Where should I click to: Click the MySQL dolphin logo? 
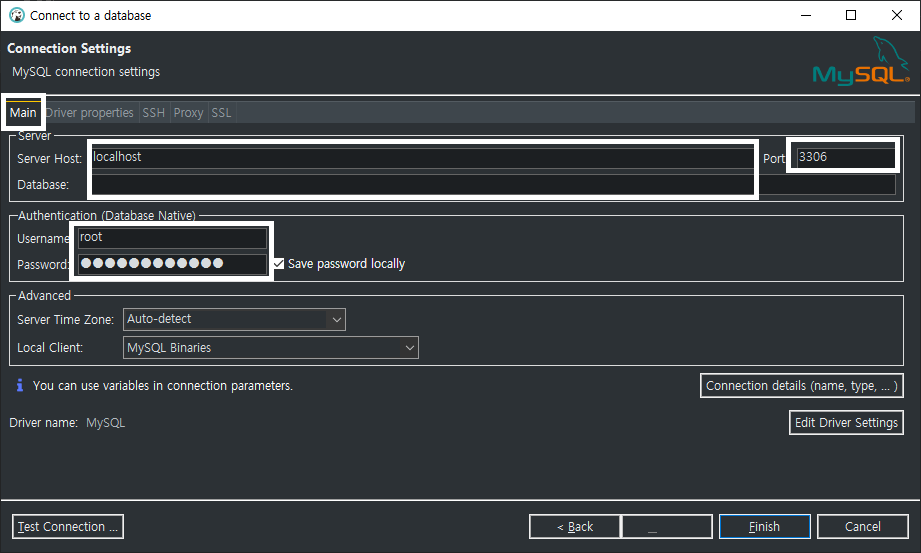pos(861,61)
